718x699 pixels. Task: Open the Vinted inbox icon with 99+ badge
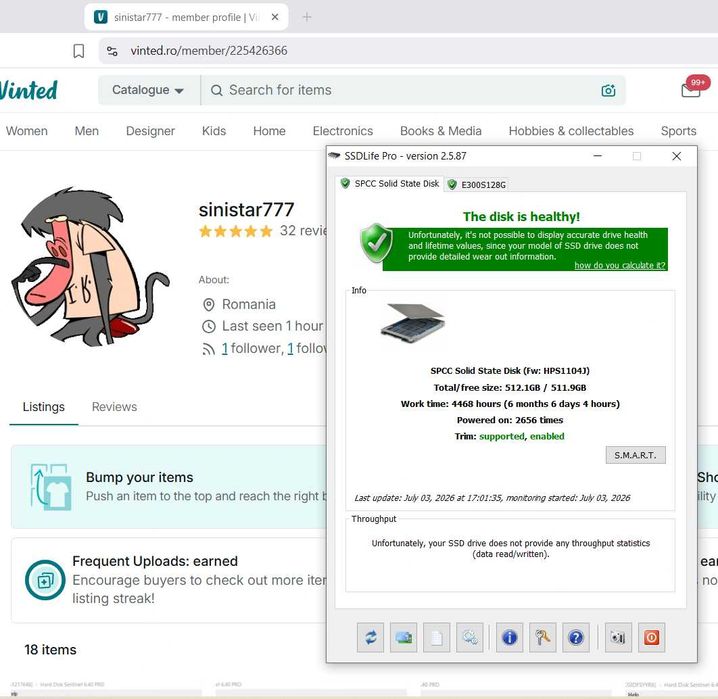pos(691,89)
